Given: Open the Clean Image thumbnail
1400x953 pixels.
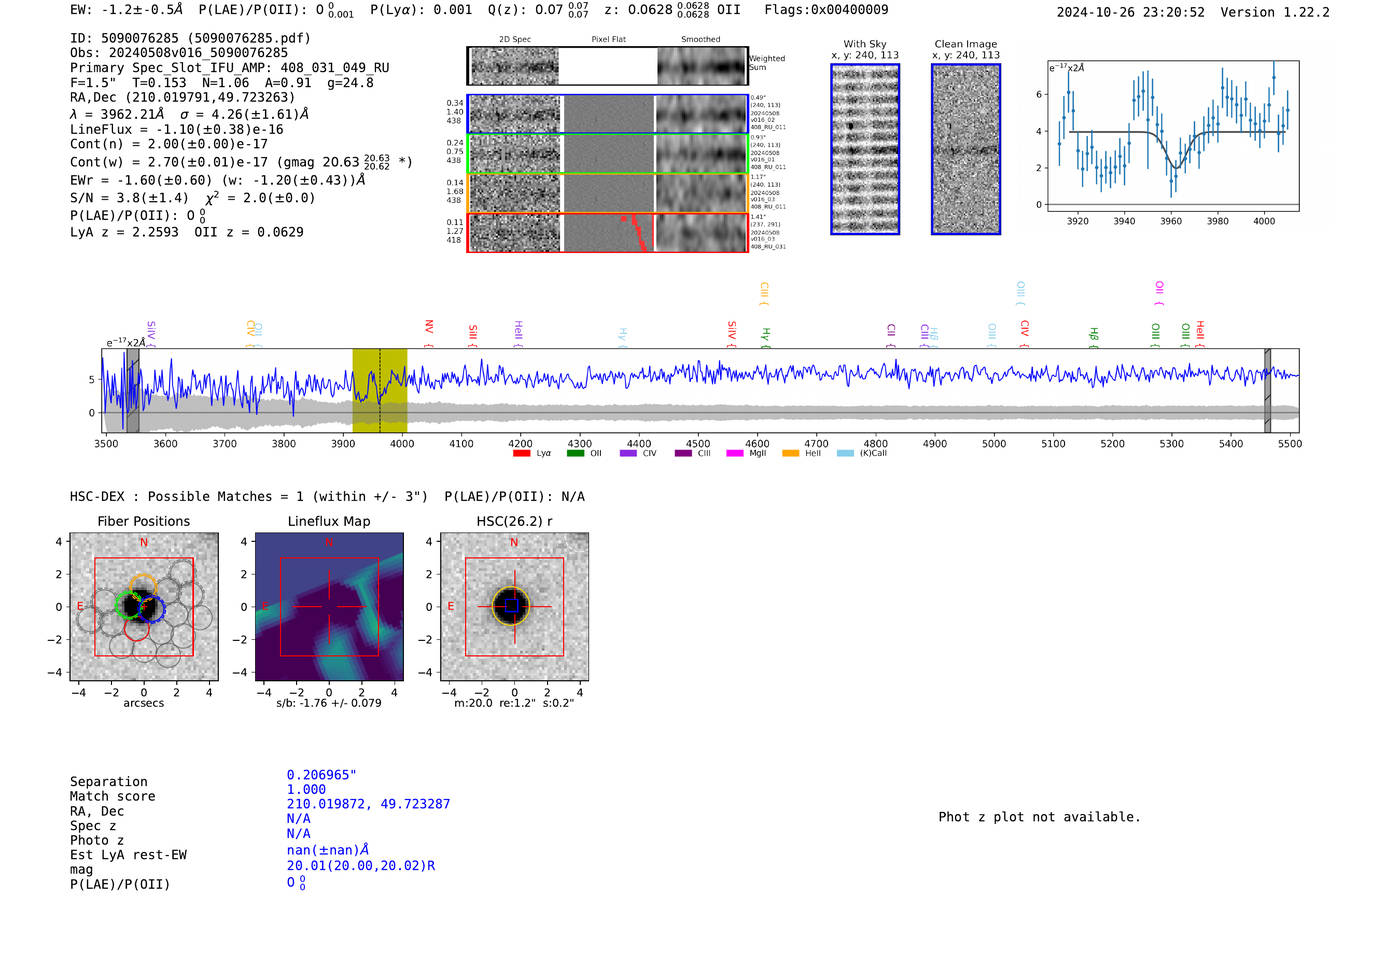Looking at the screenshot, I should (966, 149).
